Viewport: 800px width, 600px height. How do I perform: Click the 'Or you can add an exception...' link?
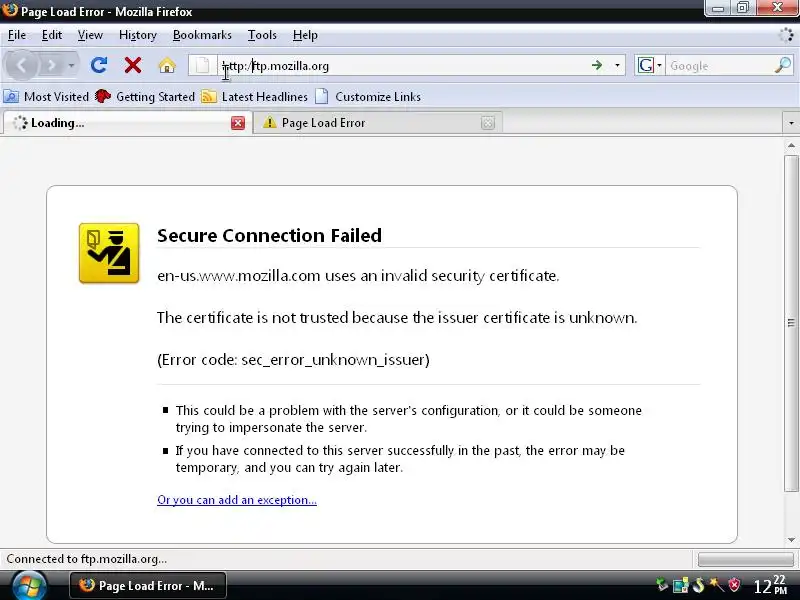click(x=237, y=500)
